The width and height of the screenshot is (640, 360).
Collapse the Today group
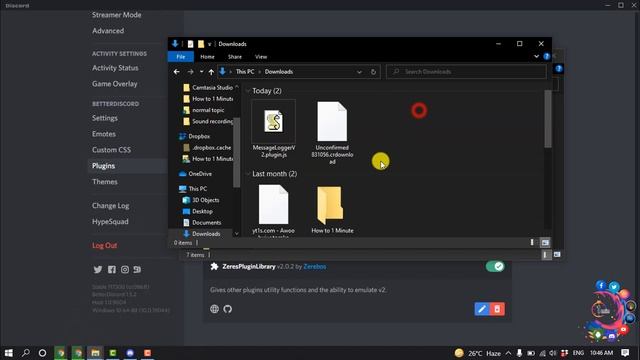point(248,91)
